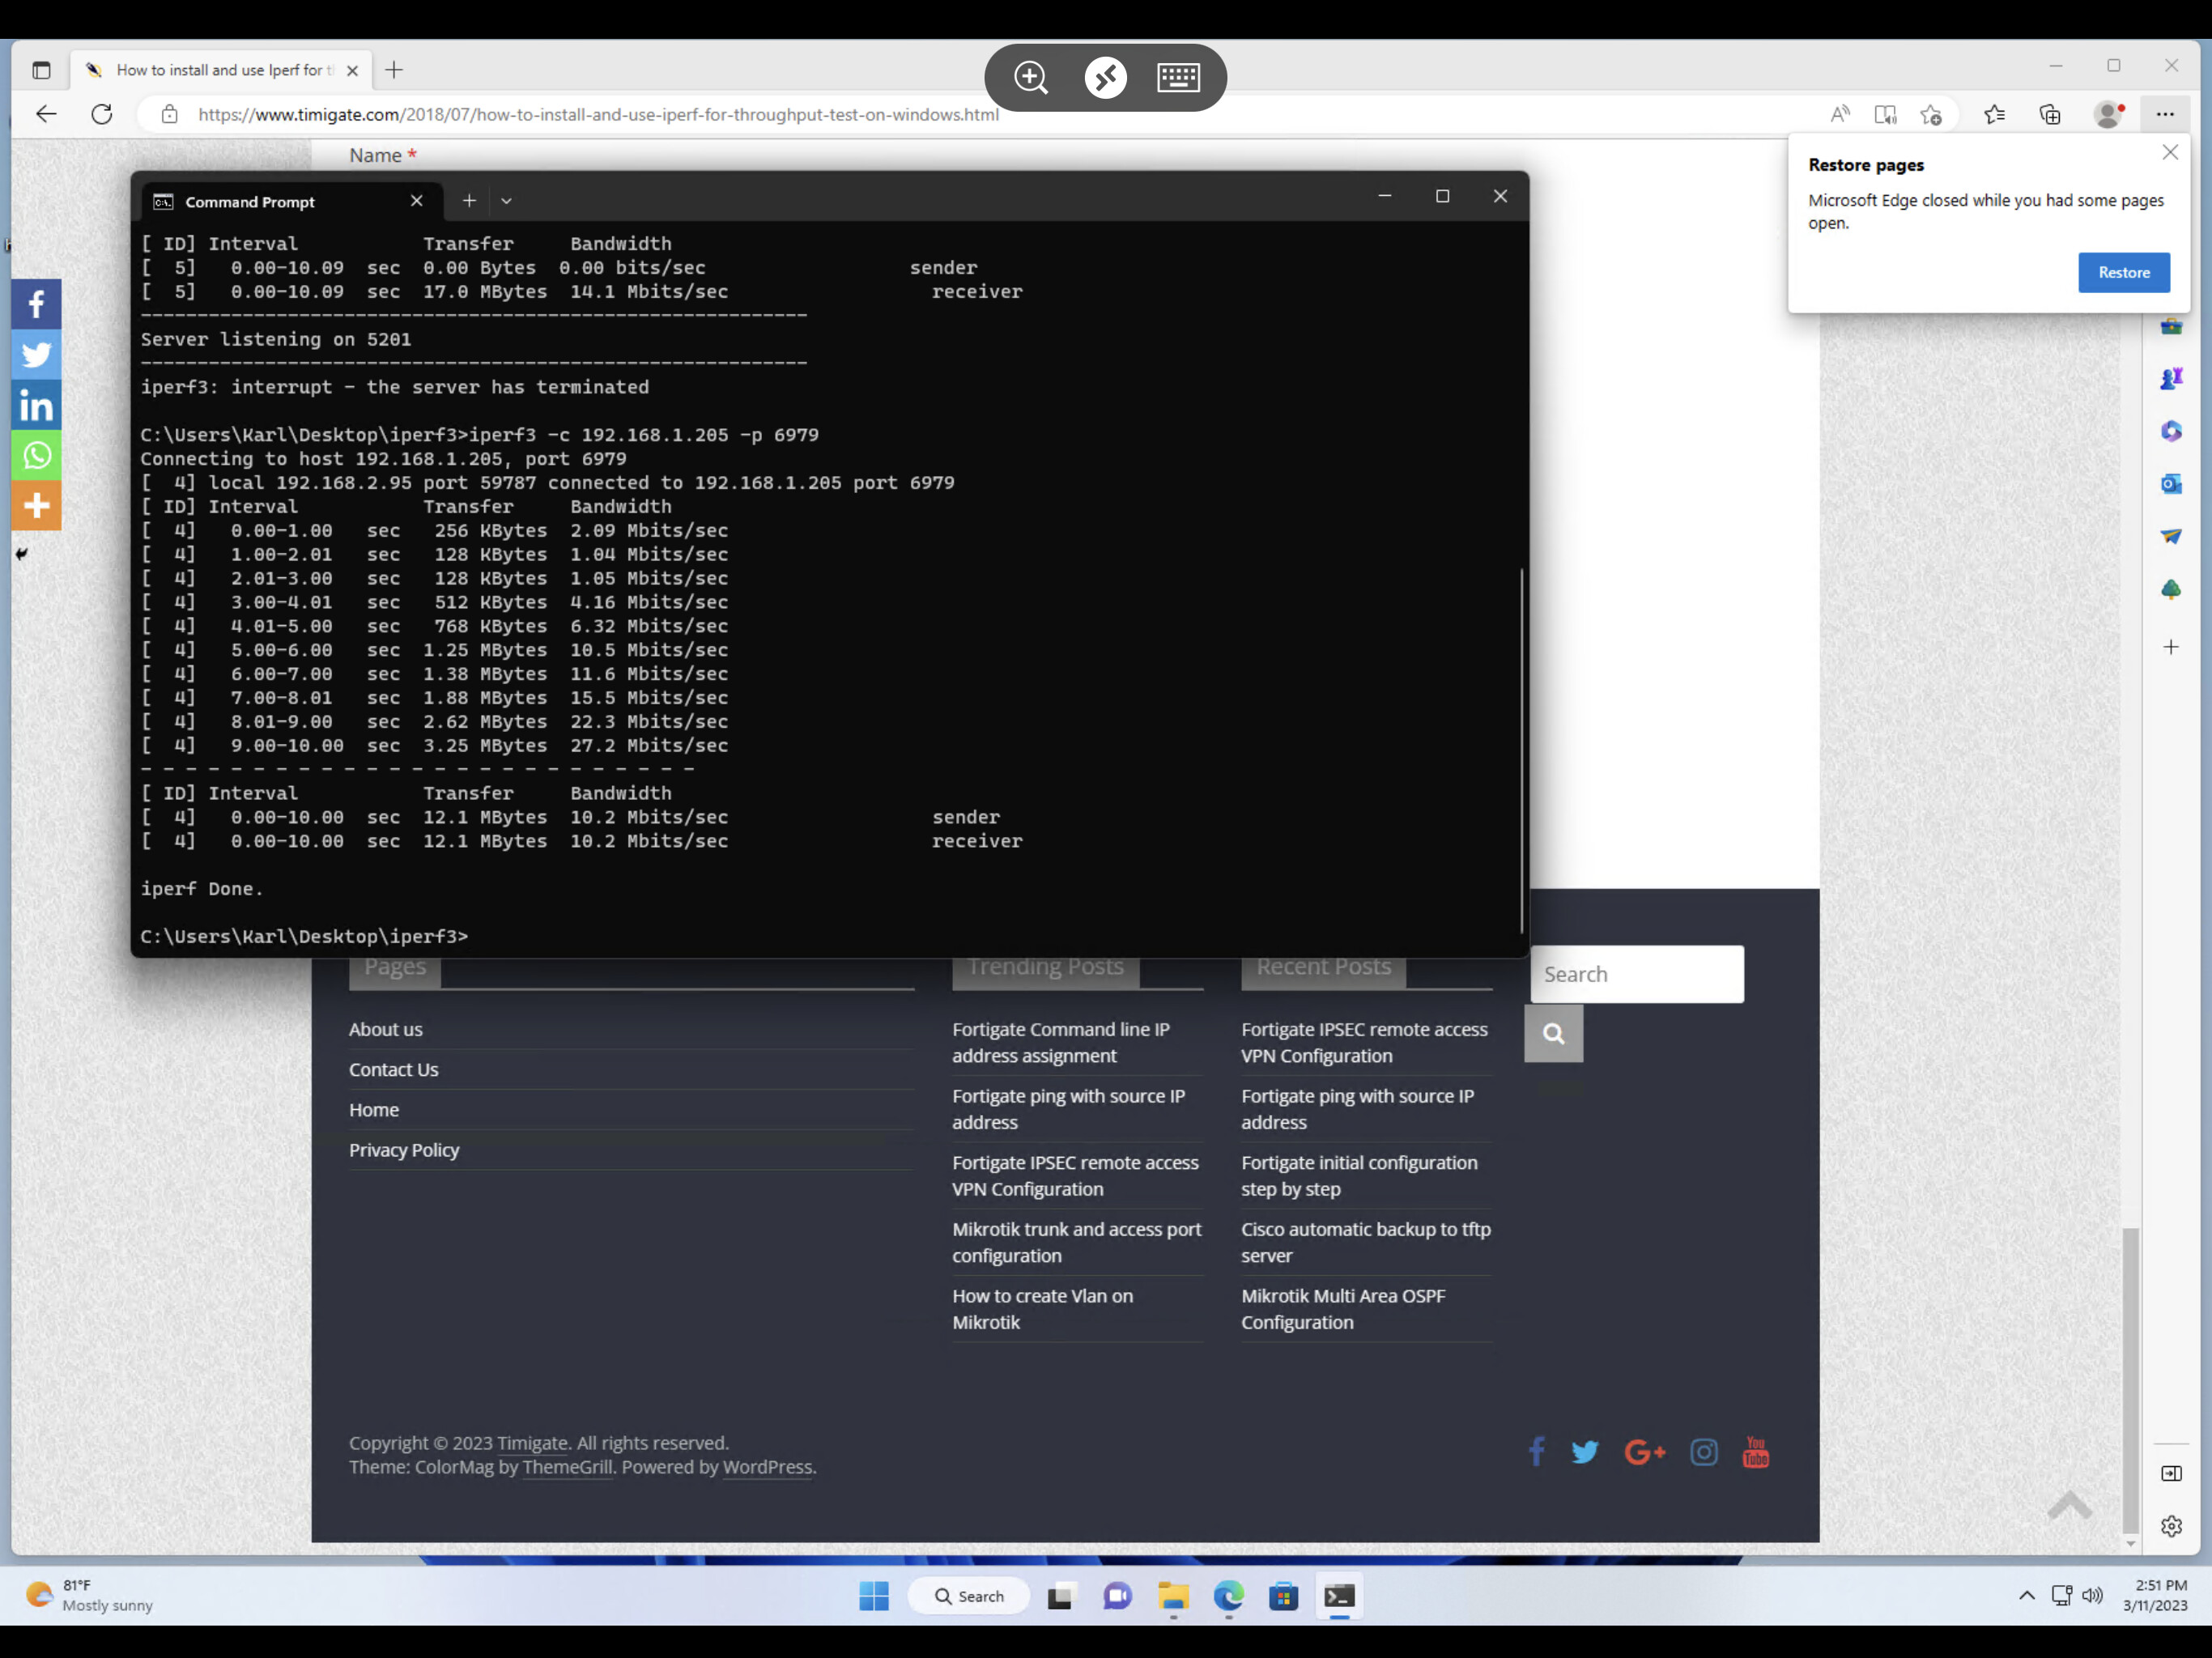Click the Edge address bar URL
The image size is (2212, 1658).
(x=598, y=114)
